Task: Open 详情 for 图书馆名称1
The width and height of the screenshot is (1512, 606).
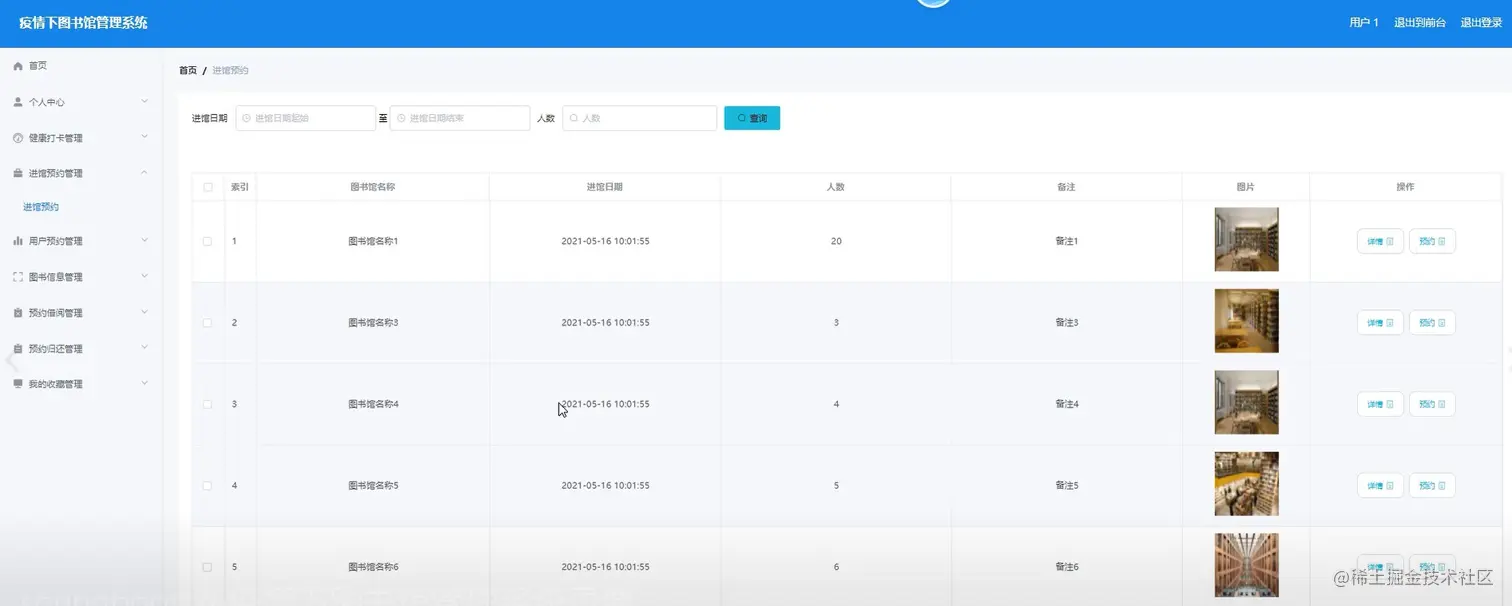Action: [1380, 241]
